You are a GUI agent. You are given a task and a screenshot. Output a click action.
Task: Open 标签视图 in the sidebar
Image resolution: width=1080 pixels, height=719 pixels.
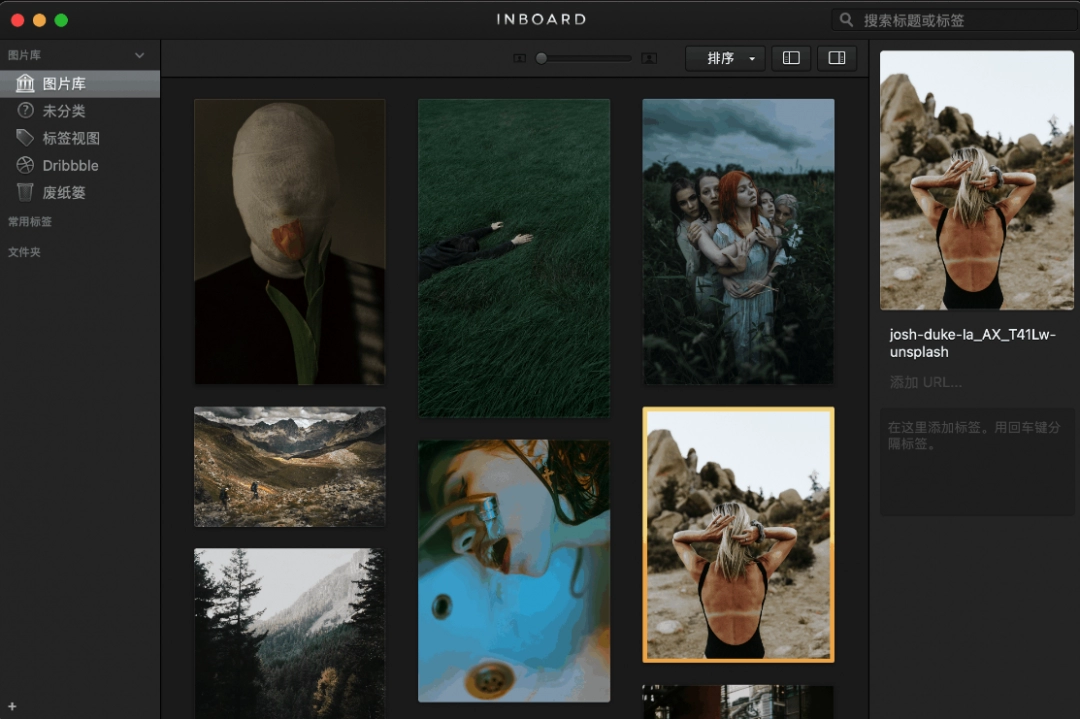click(x=71, y=138)
